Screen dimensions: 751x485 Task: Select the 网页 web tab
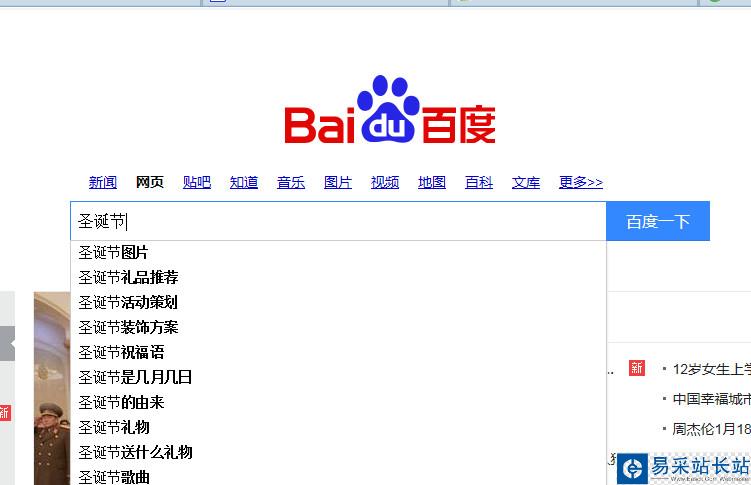coord(149,182)
